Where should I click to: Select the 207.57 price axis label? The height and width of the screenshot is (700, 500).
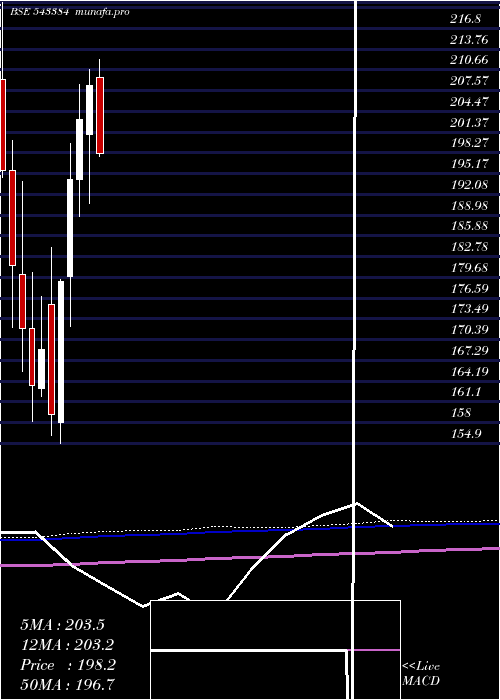pos(469,81)
